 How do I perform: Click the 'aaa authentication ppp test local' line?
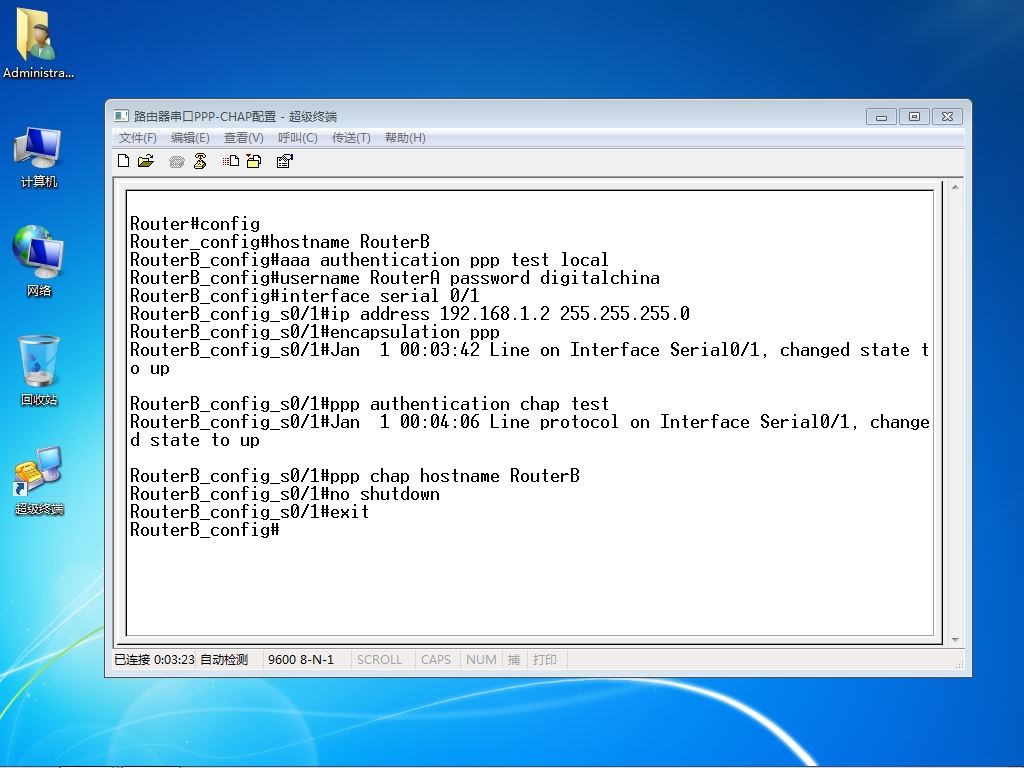[369, 260]
